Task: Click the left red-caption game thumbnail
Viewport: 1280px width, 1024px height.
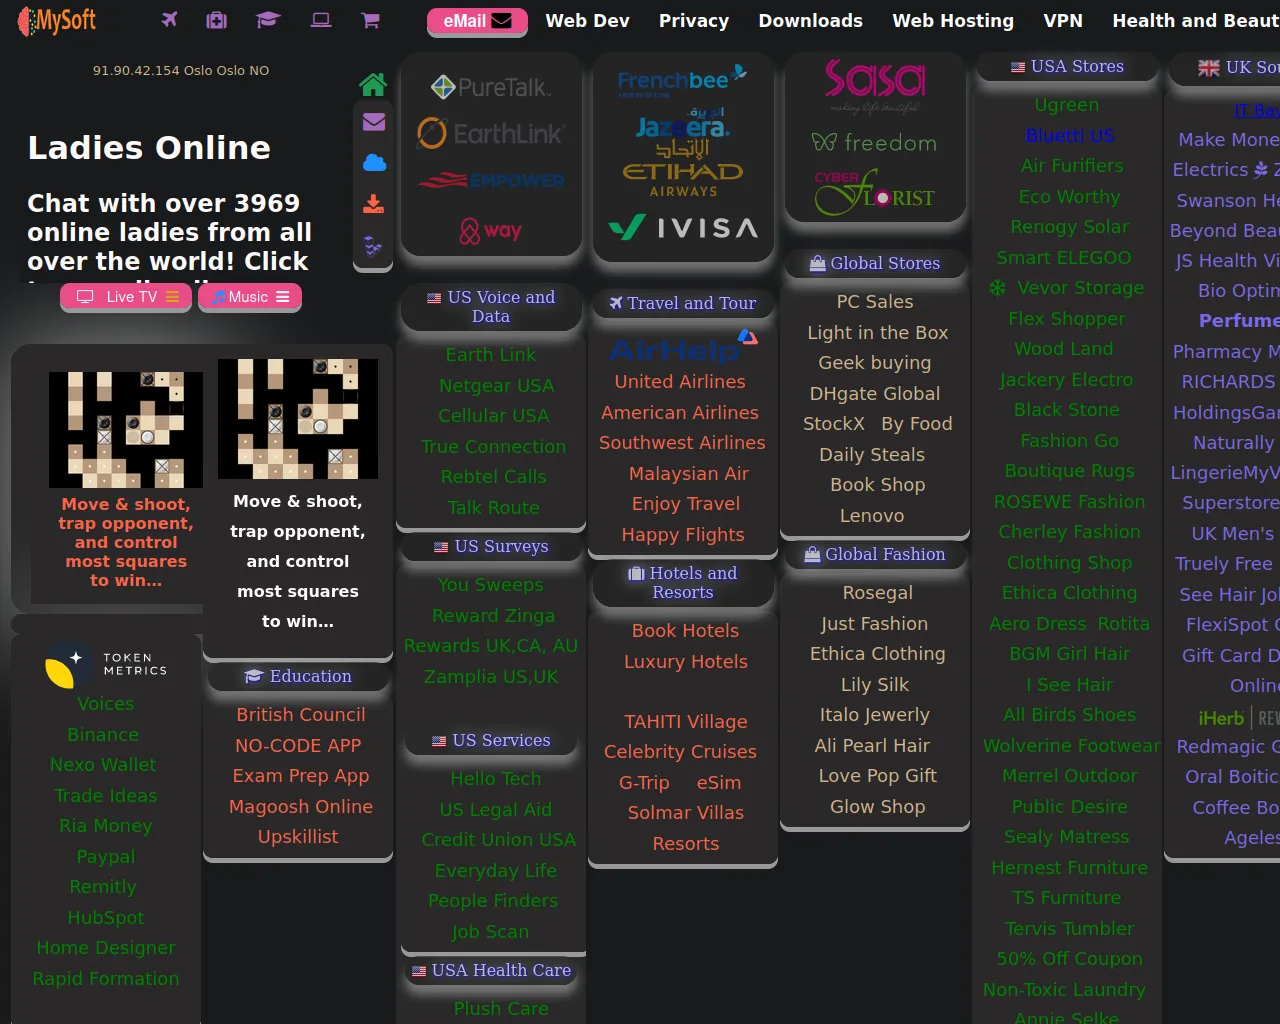Action: (x=126, y=430)
